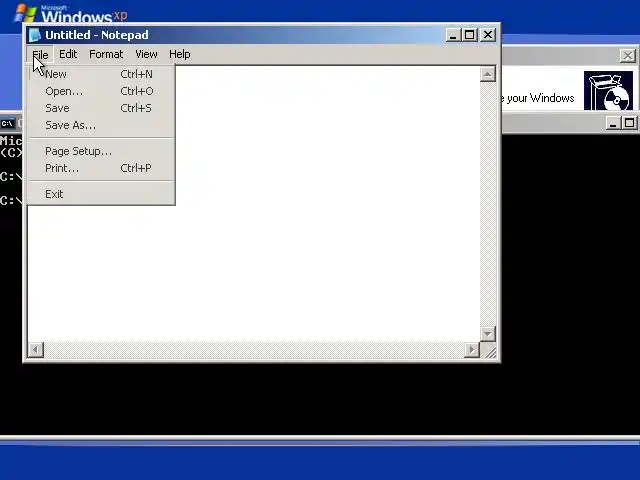The width and height of the screenshot is (640, 480).
Task: Close the Notepad window
Action: point(488,35)
